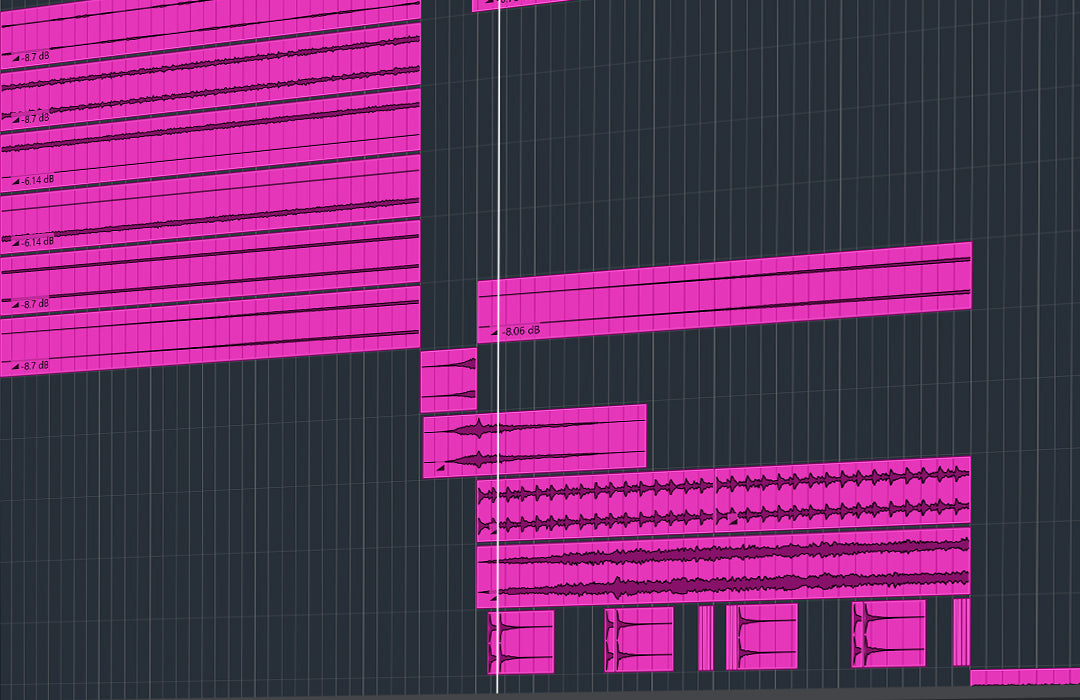This screenshot has height=700, width=1080.
Task: Select the second short impact hit clip
Action: pyautogui.click(x=639, y=639)
